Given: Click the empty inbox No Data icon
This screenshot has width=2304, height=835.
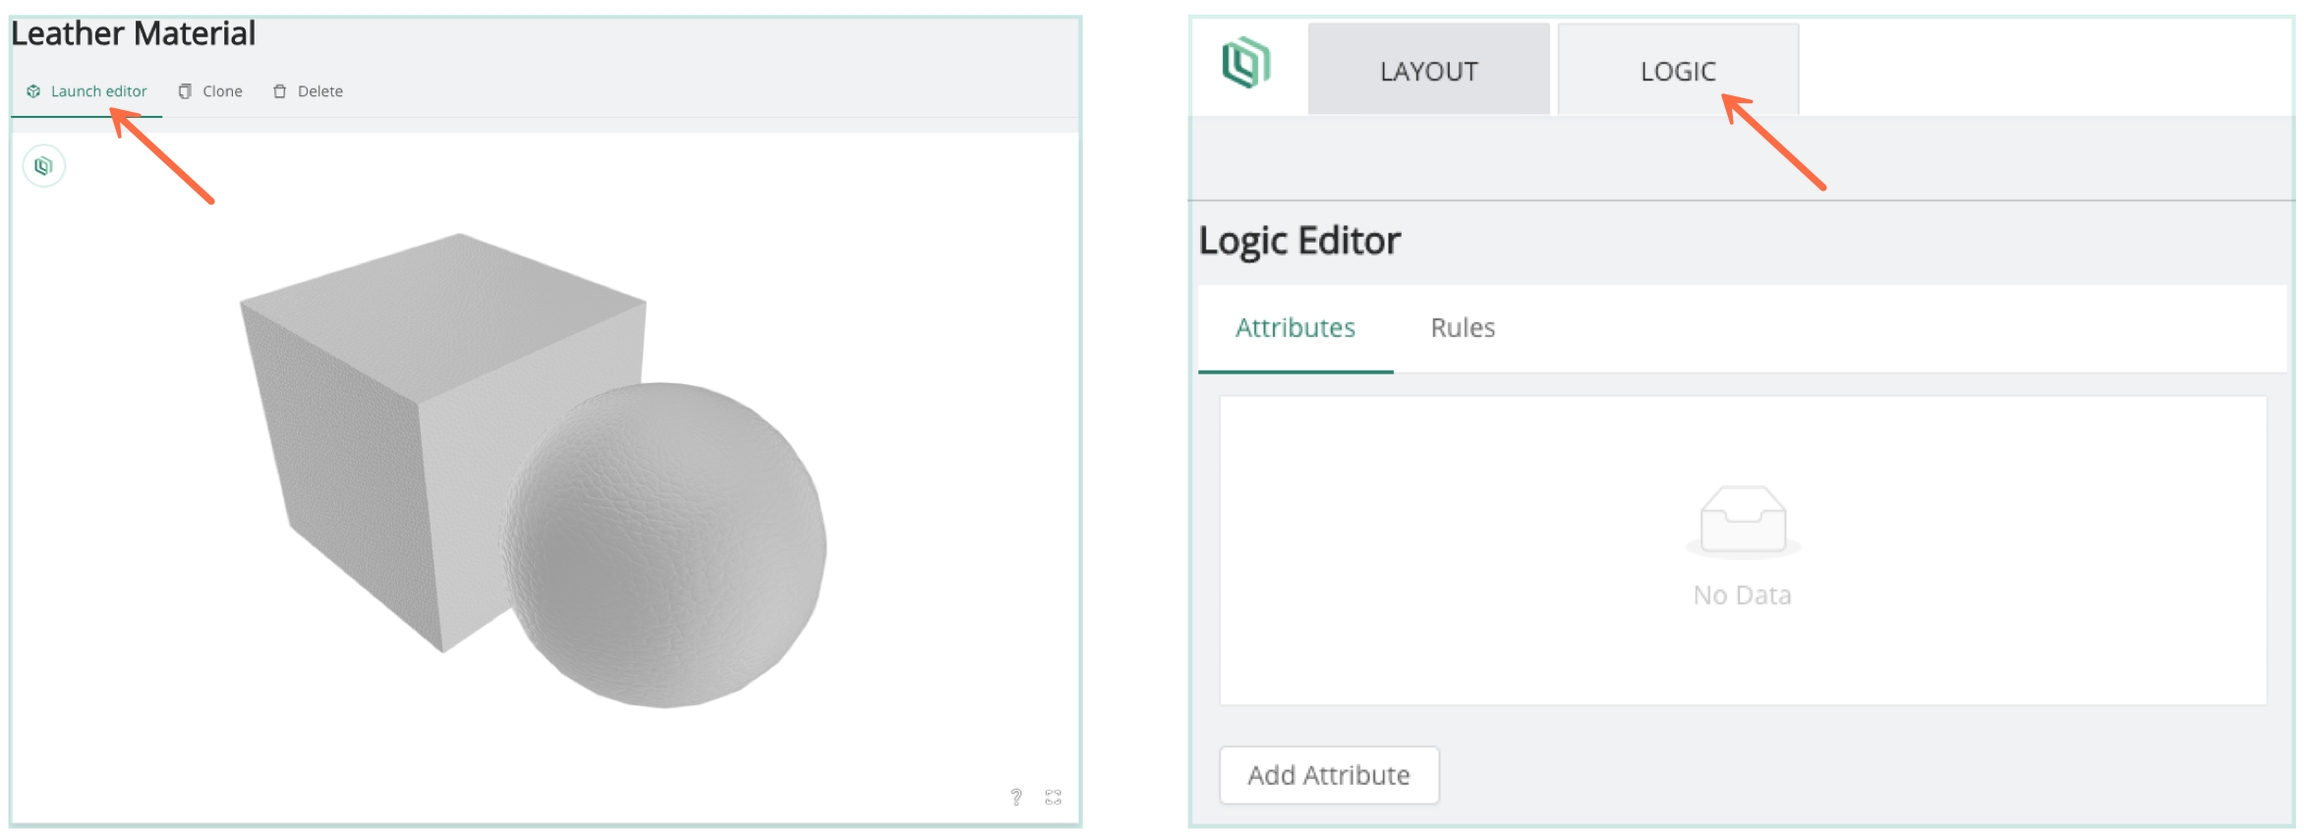Looking at the screenshot, I should coord(1742,520).
